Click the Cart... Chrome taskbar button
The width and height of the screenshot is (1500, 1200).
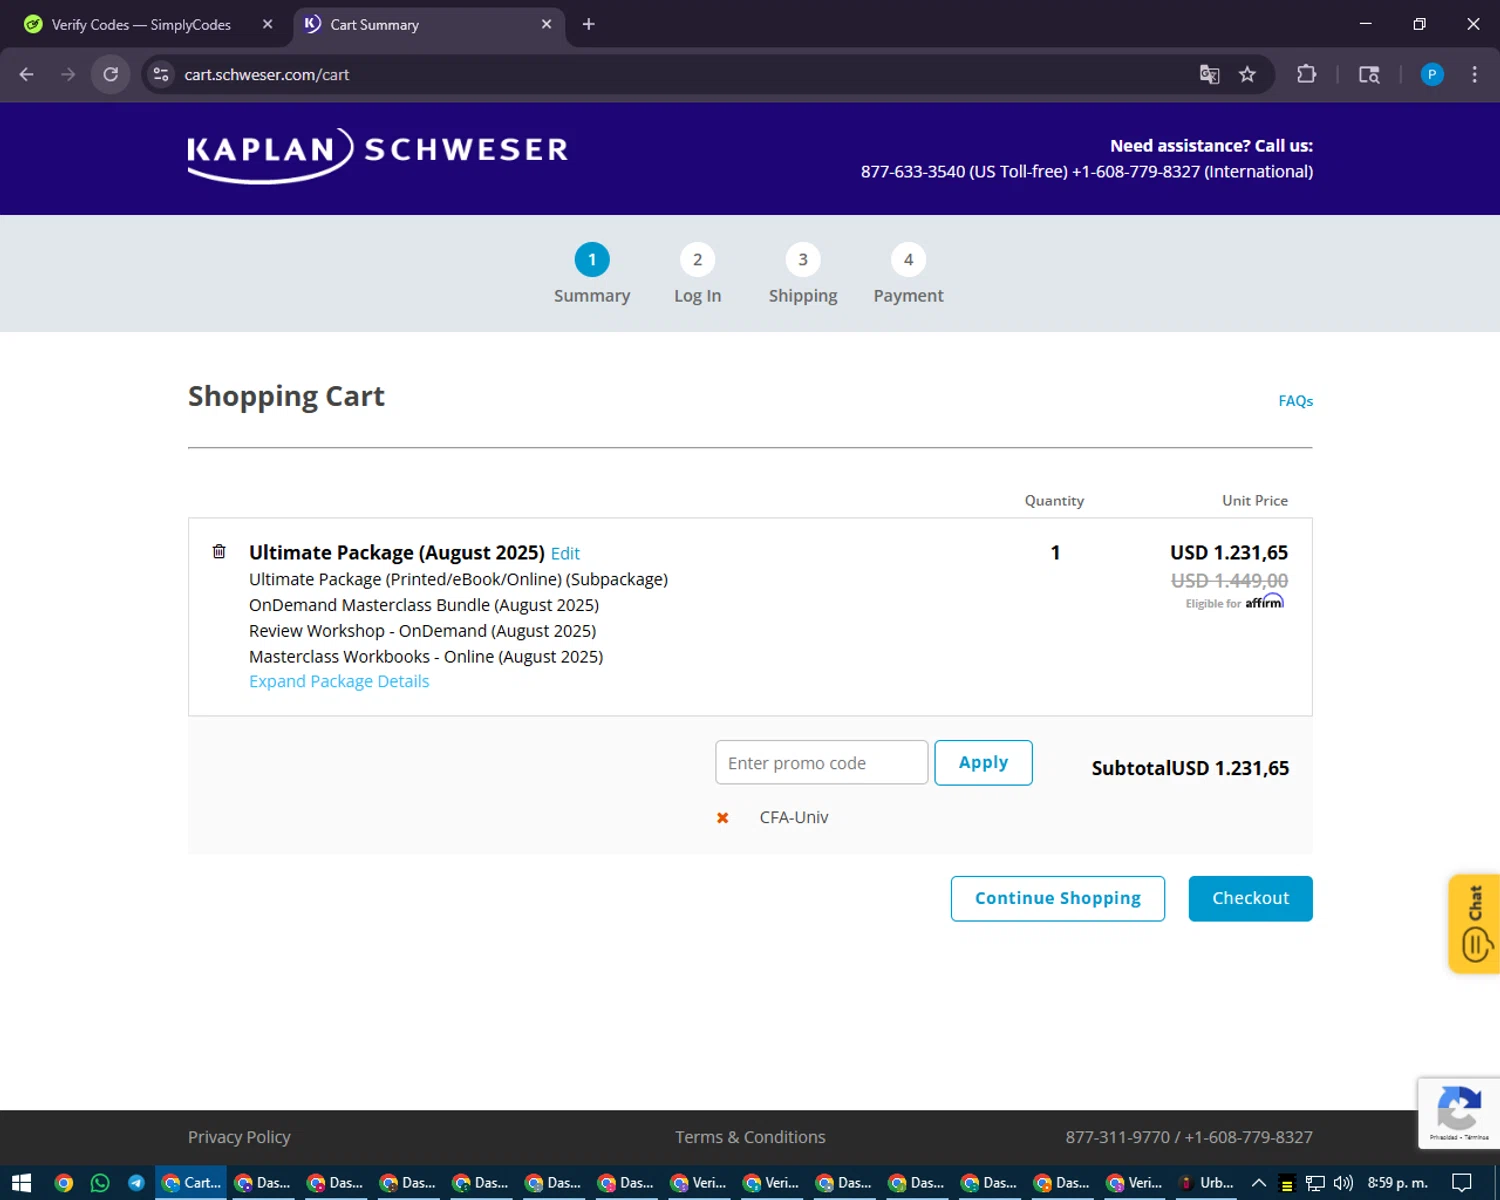click(x=191, y=1183)
